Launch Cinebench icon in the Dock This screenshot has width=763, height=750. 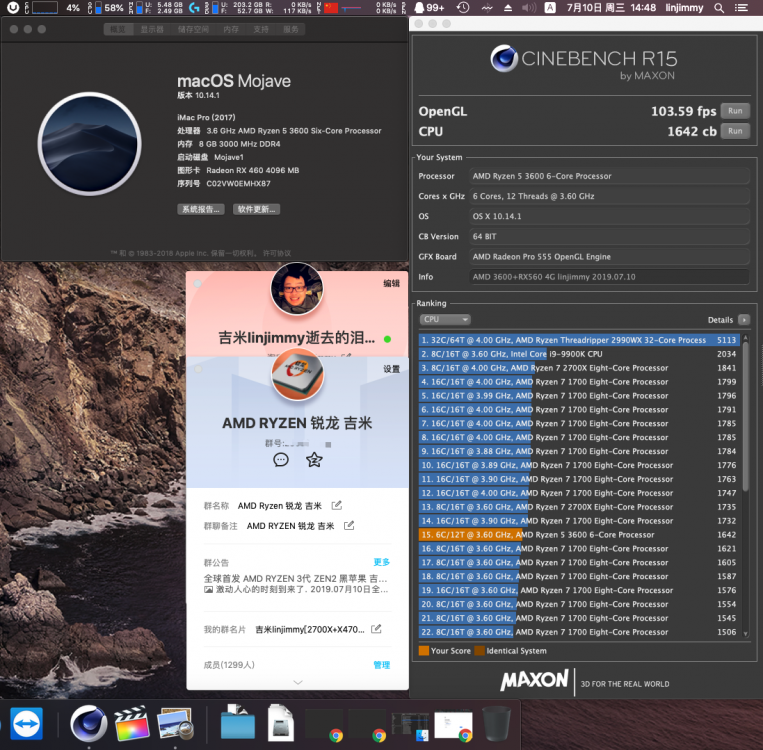(89, 724)
